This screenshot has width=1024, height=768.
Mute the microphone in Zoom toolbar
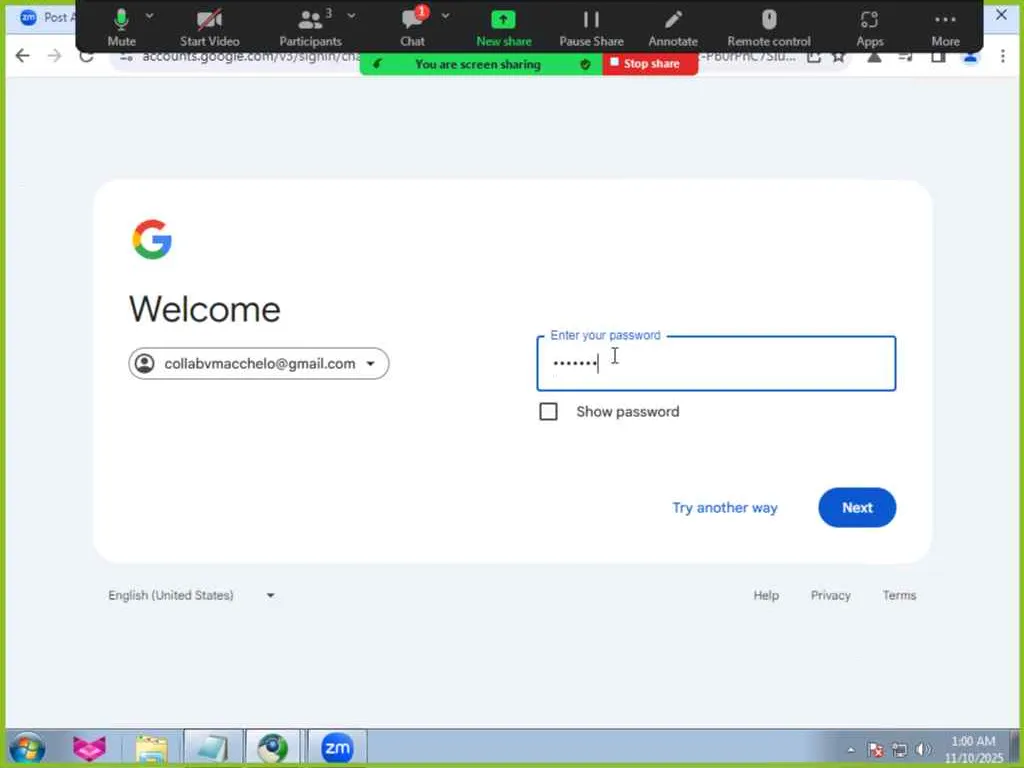[121, 27]
